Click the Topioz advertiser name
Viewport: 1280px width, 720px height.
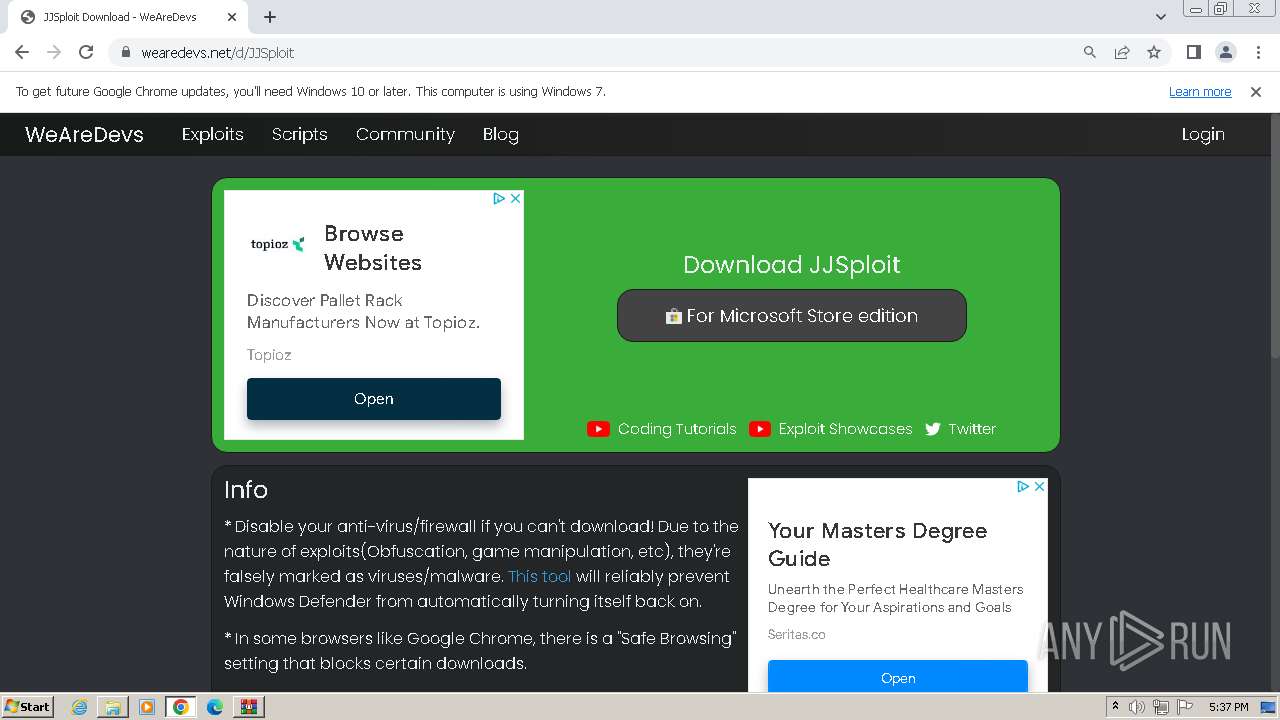click(x=269, y=355)
